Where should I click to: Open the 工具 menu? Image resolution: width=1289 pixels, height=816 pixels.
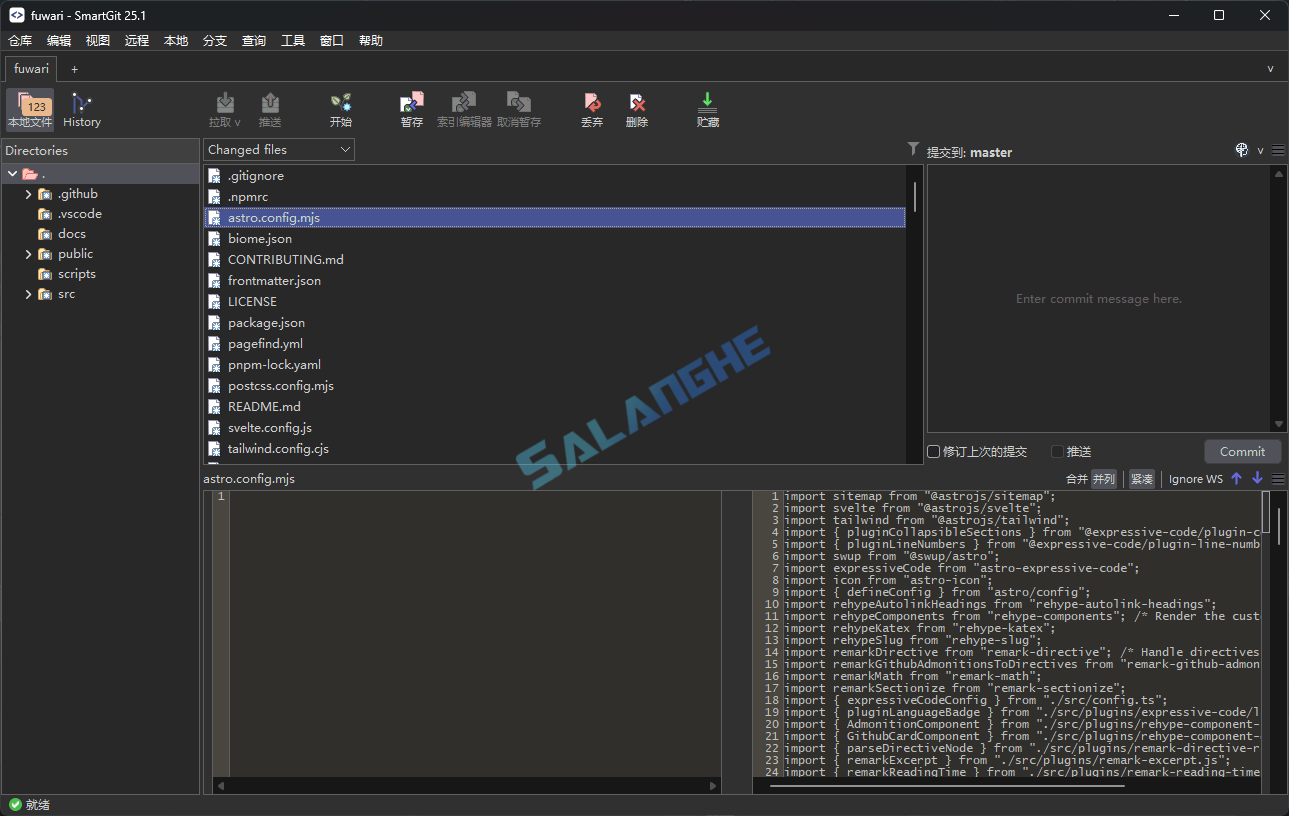coord(293,41)
